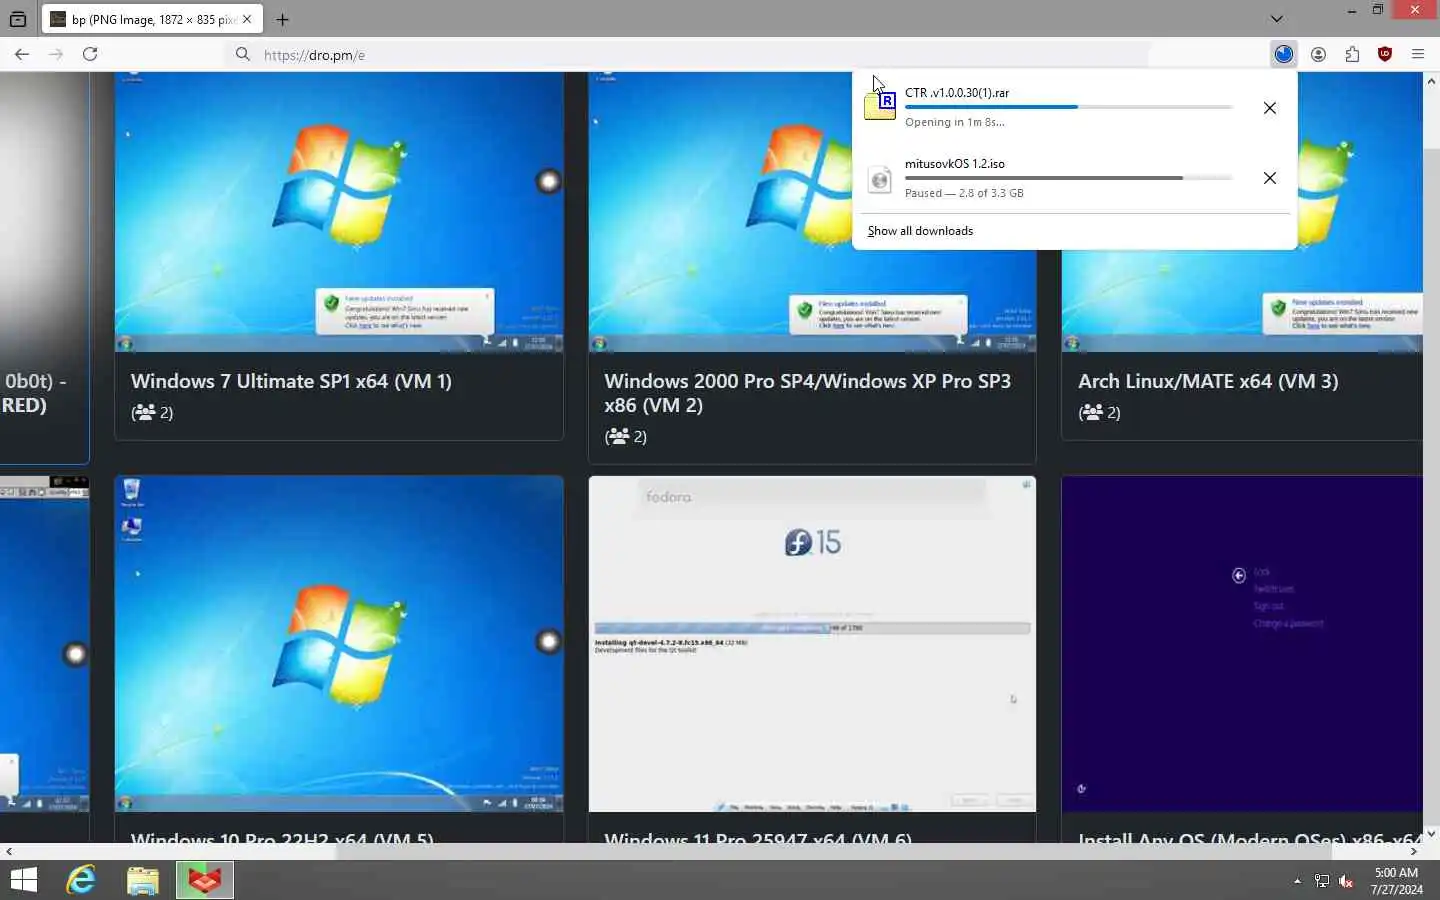This screenshot has width=1440, height=900.
Task: Click the 'Opening in 1m 8s…' status text
Action: [955, 122]
